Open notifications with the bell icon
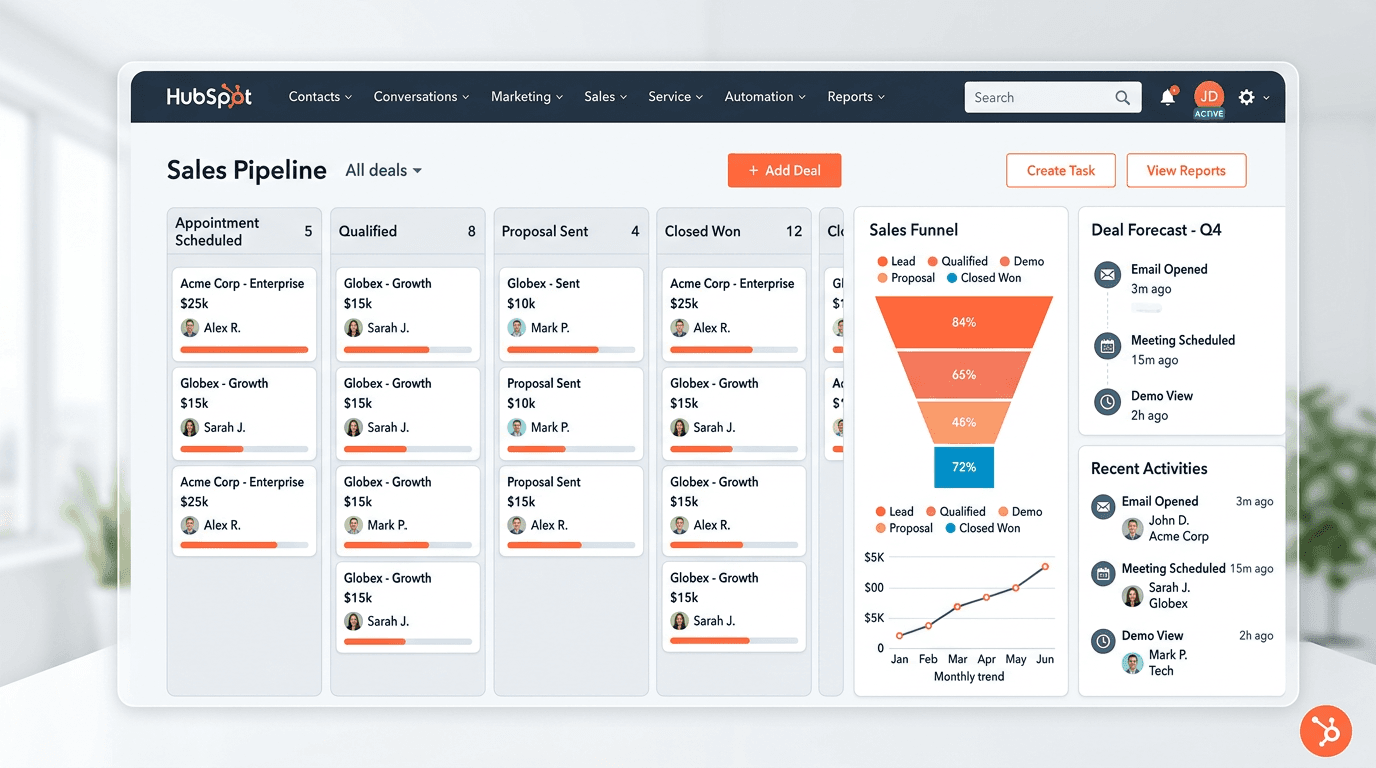Image resolution: width=1376 pixels, height=768 pixels. tap(1168, 97)
